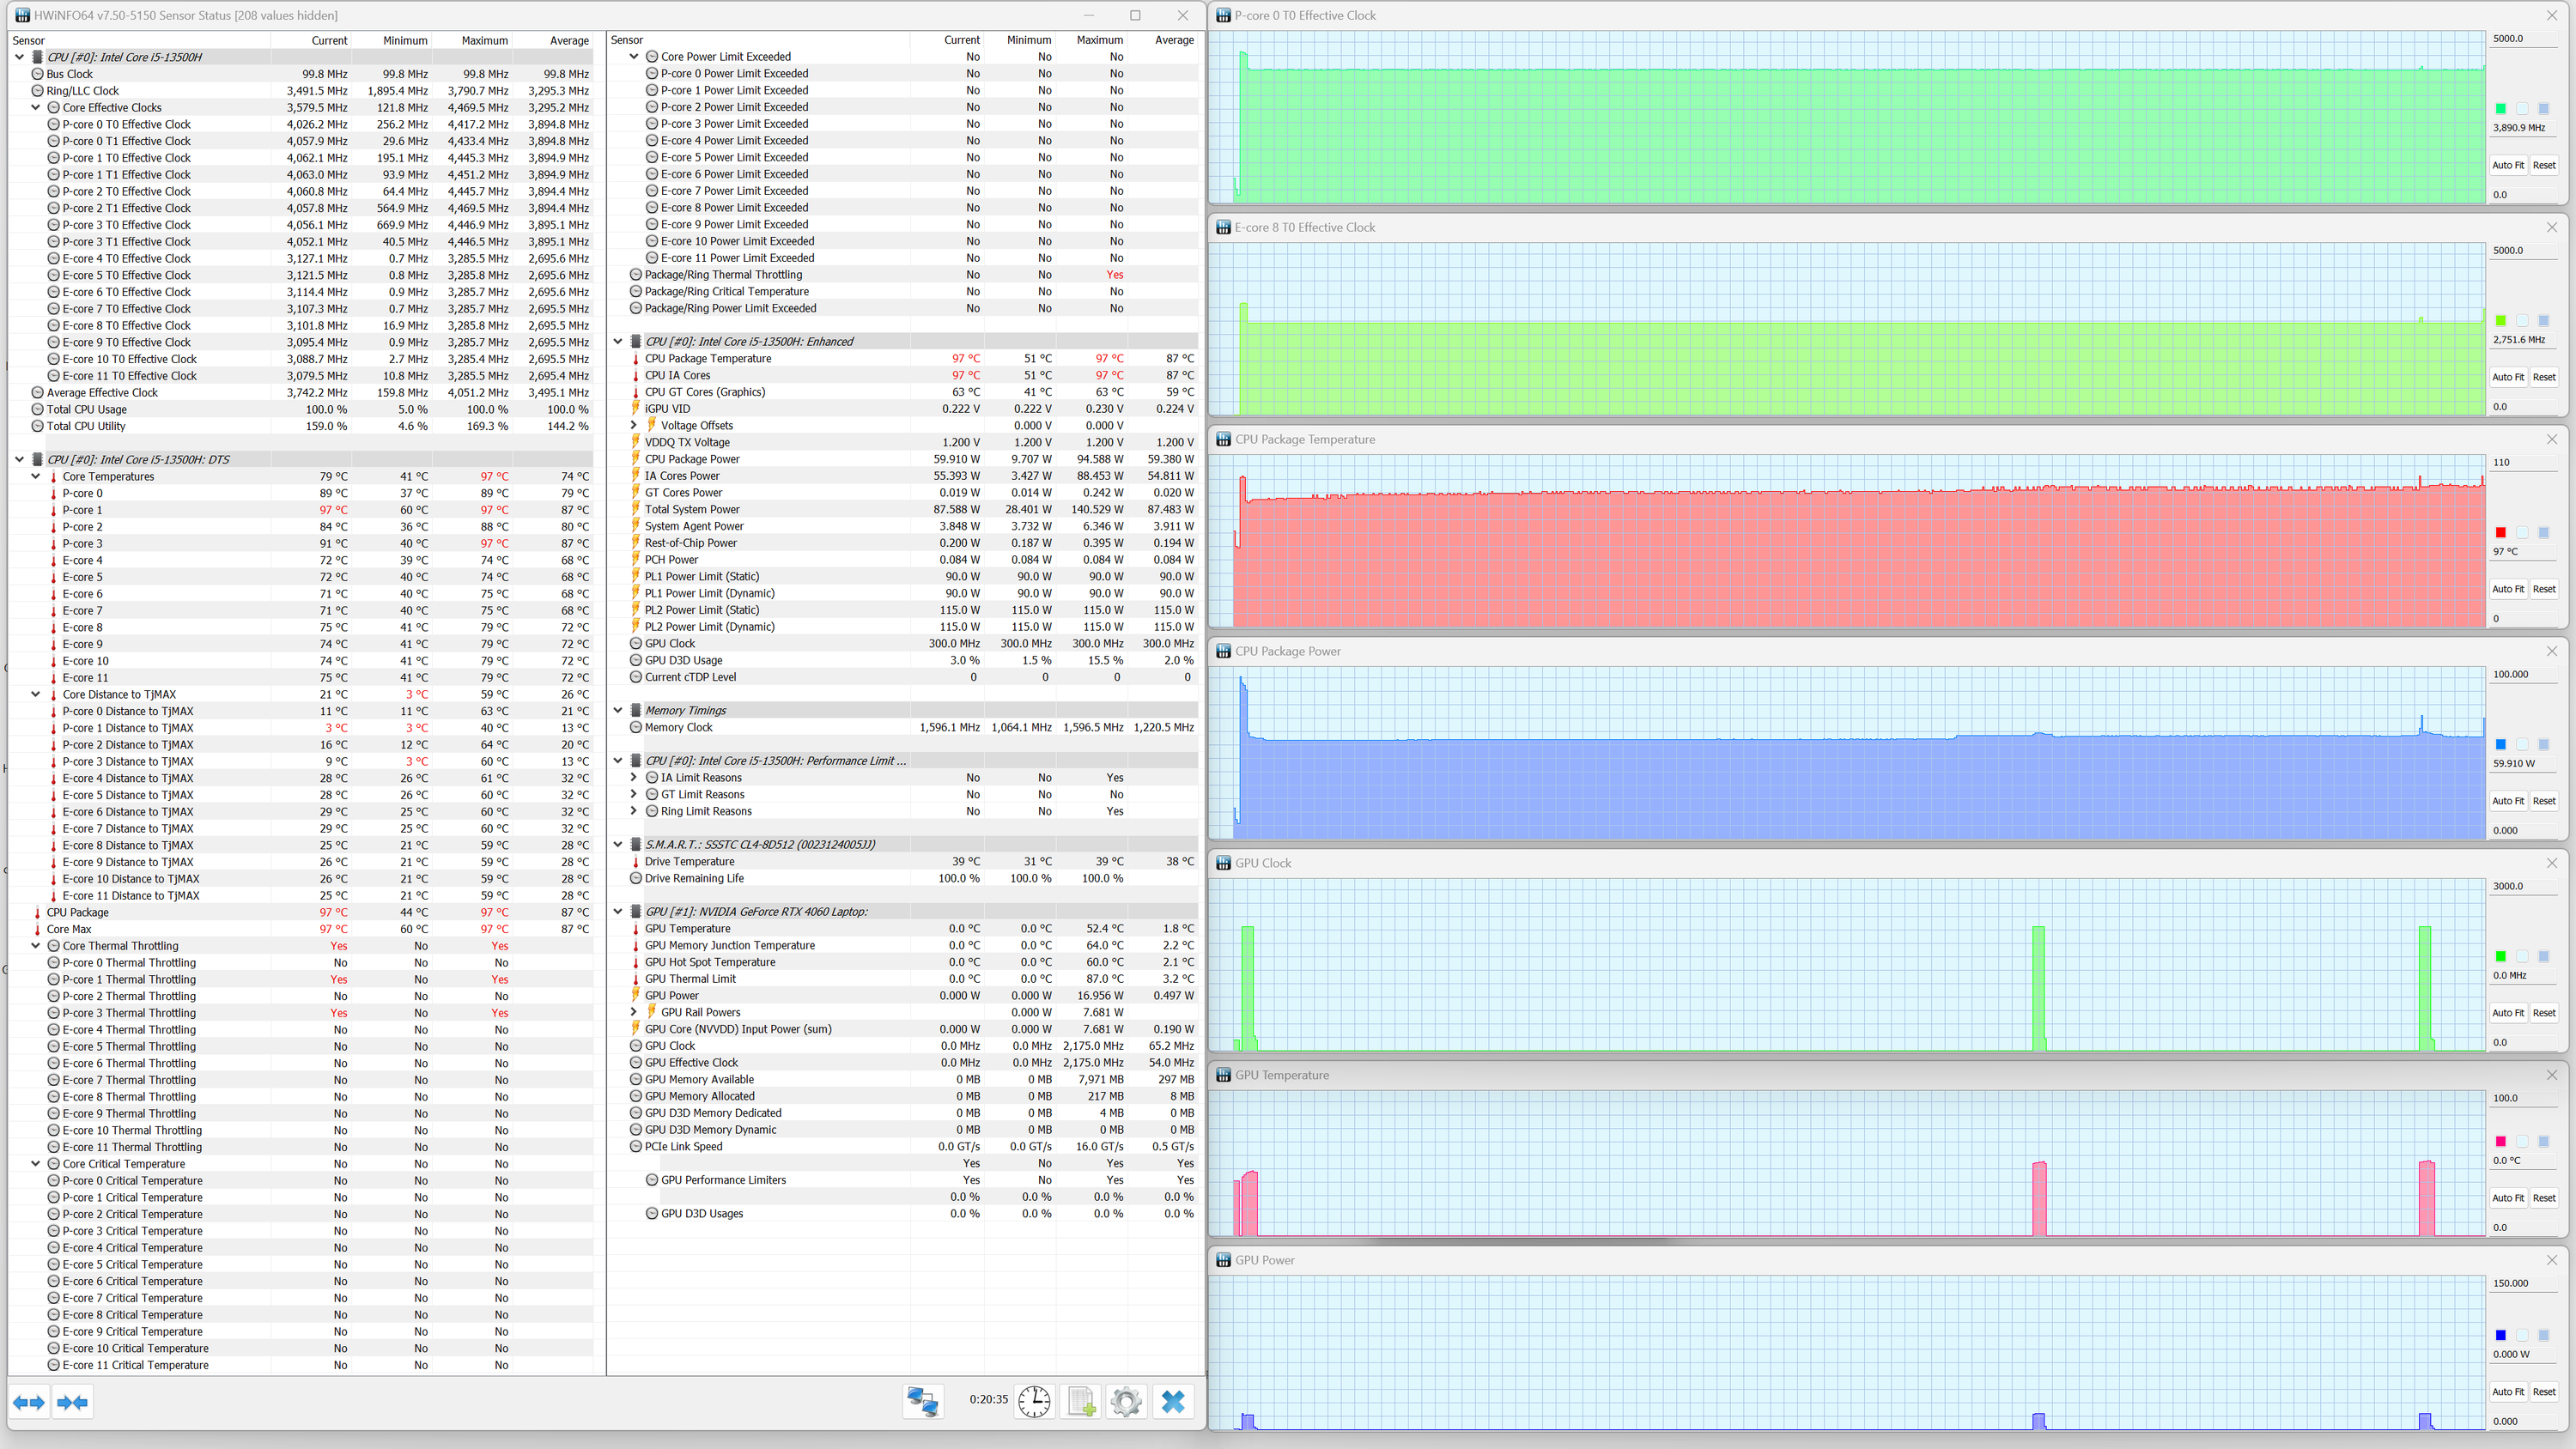The width and height of the screenshot is (2576, 1449).
Task: Click the Average column header in right panel
Action: [x=1174, y=40]
